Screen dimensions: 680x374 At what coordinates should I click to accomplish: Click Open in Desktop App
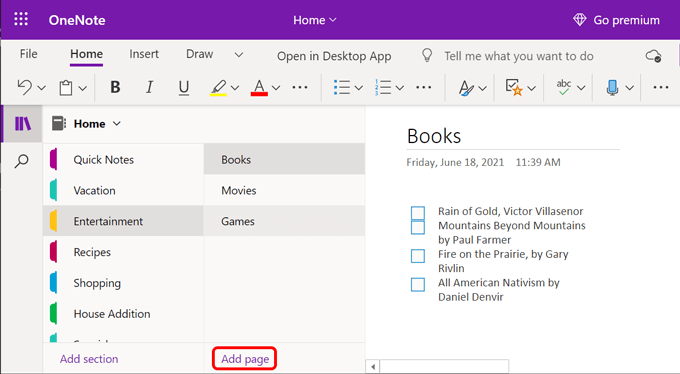(334, 56)
